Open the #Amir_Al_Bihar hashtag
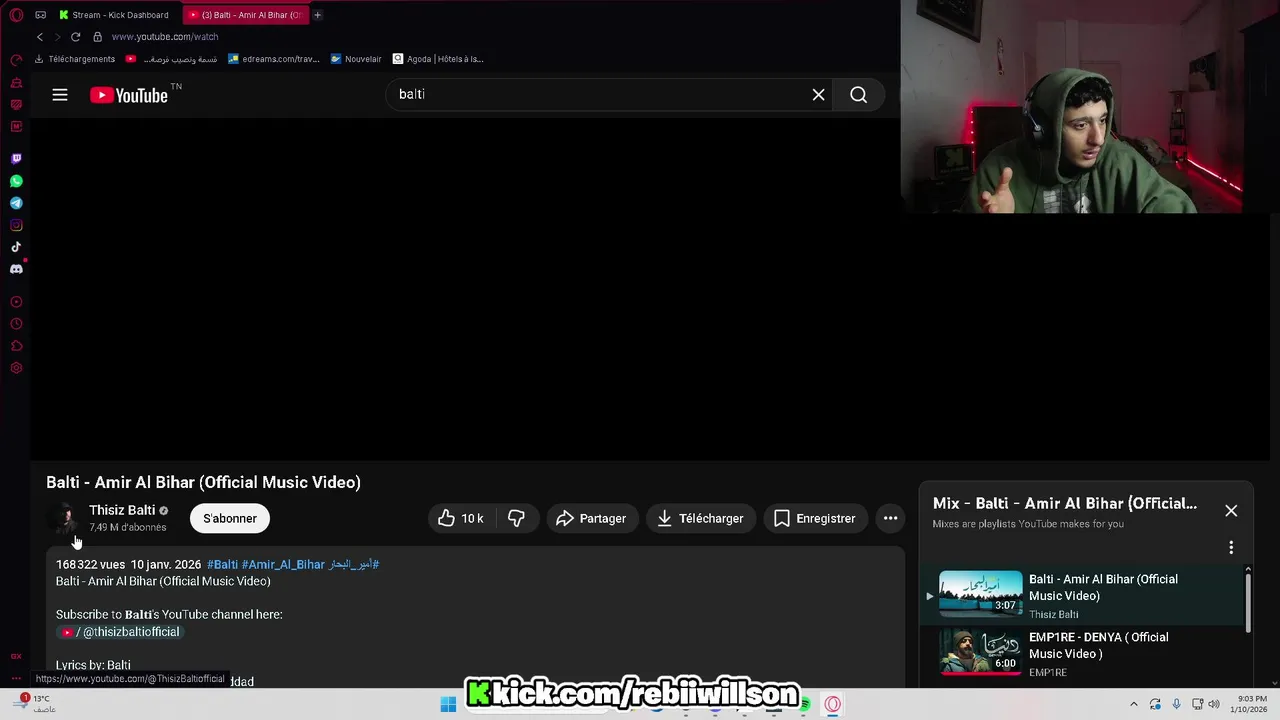1280x720 pixels. coord(283,564)
